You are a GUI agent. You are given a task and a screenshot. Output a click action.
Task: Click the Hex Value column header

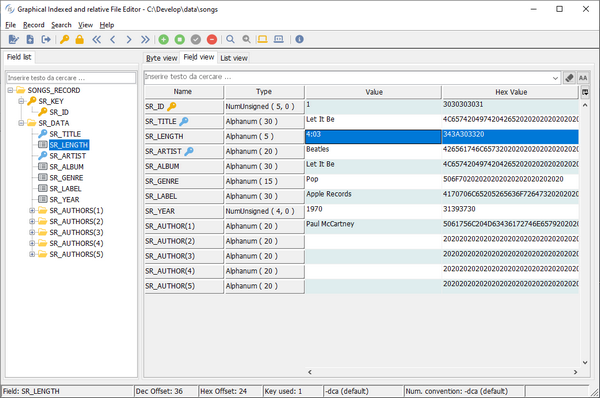coord(510,92)
